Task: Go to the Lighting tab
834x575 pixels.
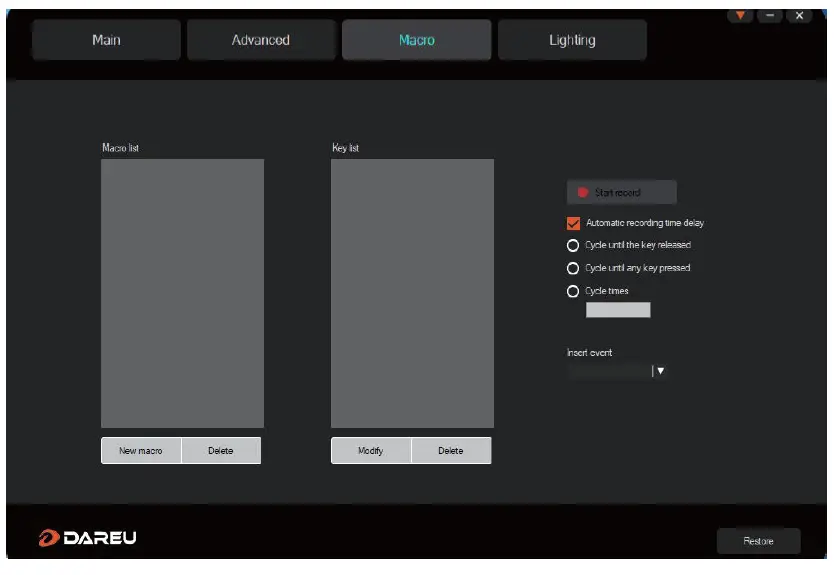Action: pos(572,40)
